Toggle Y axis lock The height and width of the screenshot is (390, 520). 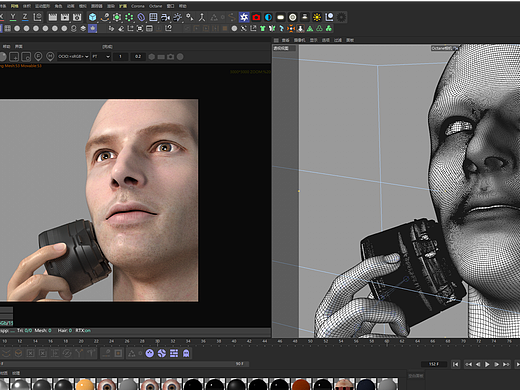click(13, 17)
